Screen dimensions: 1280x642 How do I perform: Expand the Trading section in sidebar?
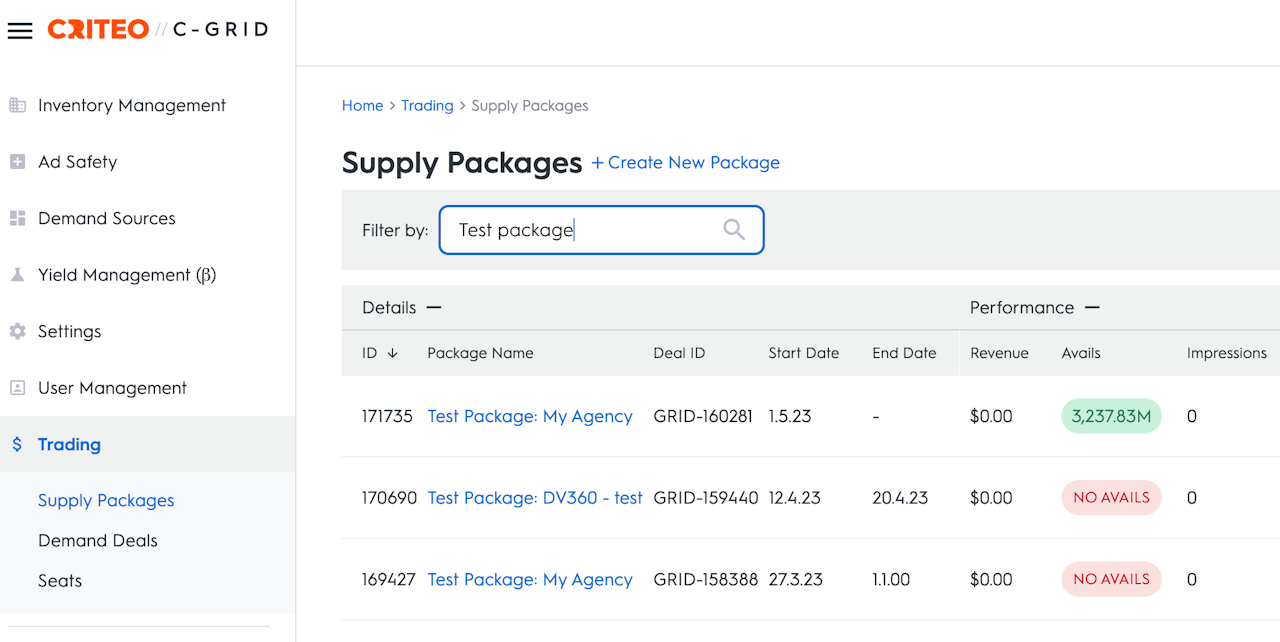(69, 445)
